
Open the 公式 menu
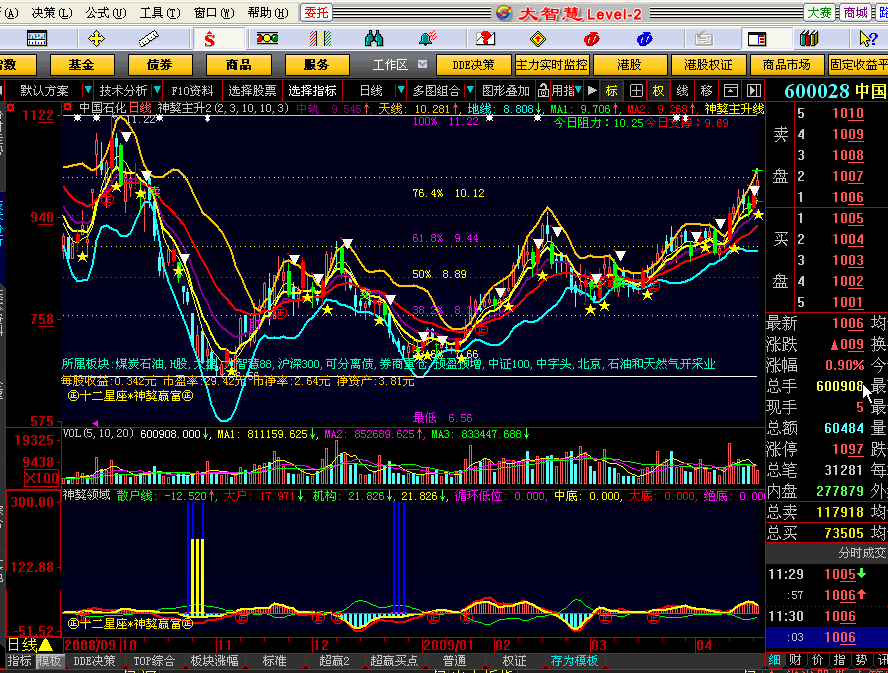pyautogui.click(x=106, y=12)
